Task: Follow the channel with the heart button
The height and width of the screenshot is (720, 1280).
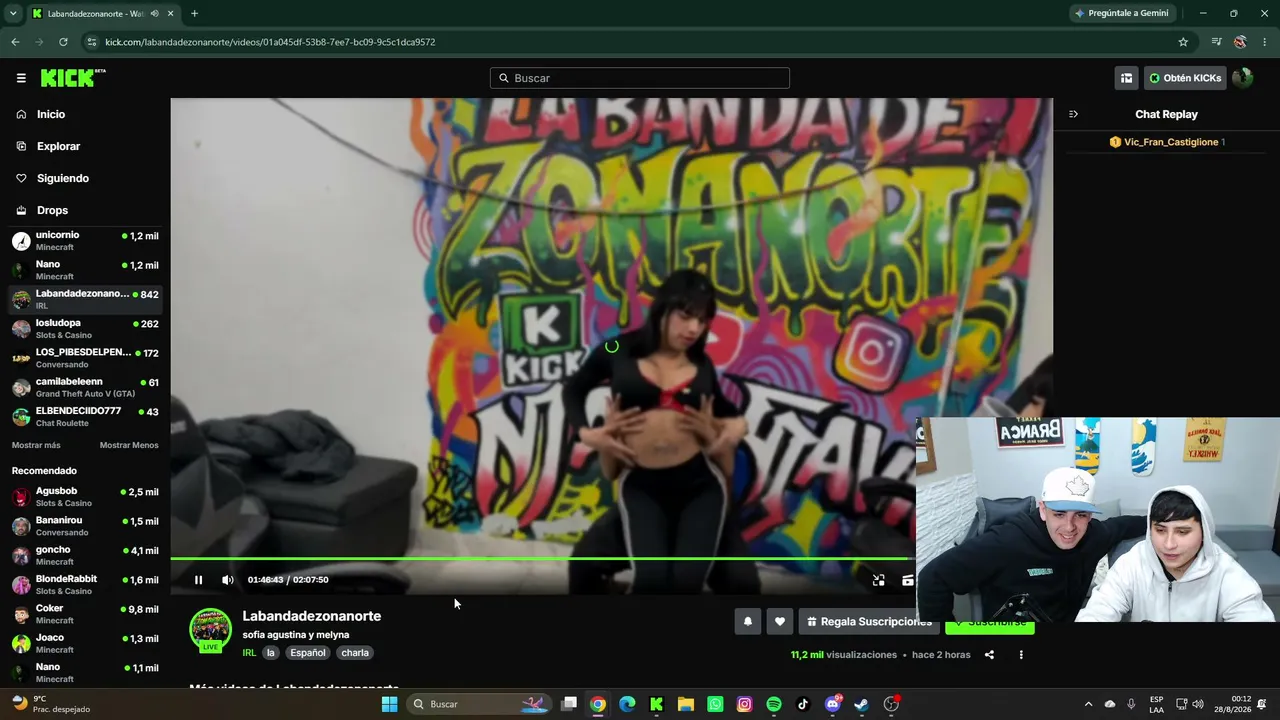Action: tap(779, 622)
